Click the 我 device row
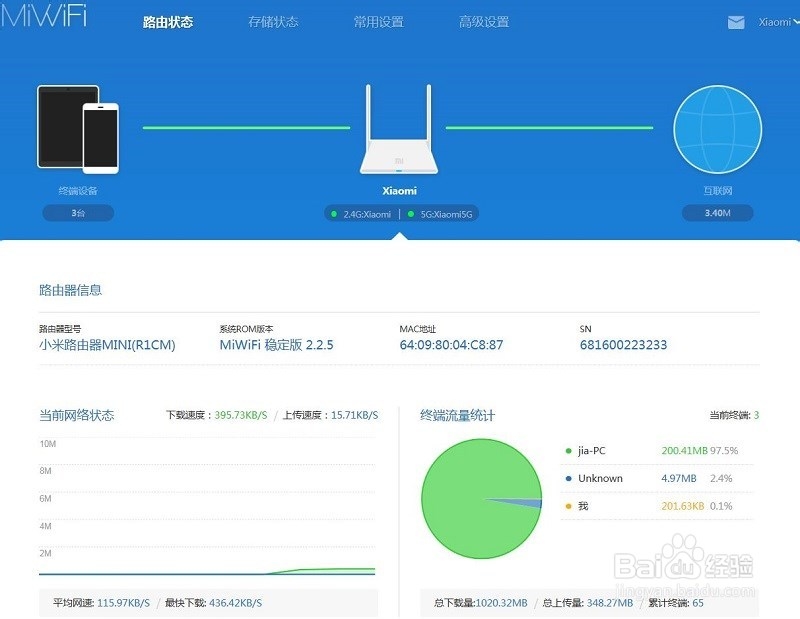The width and height of the screenshot is (800, 619). (x=657, y=506)
